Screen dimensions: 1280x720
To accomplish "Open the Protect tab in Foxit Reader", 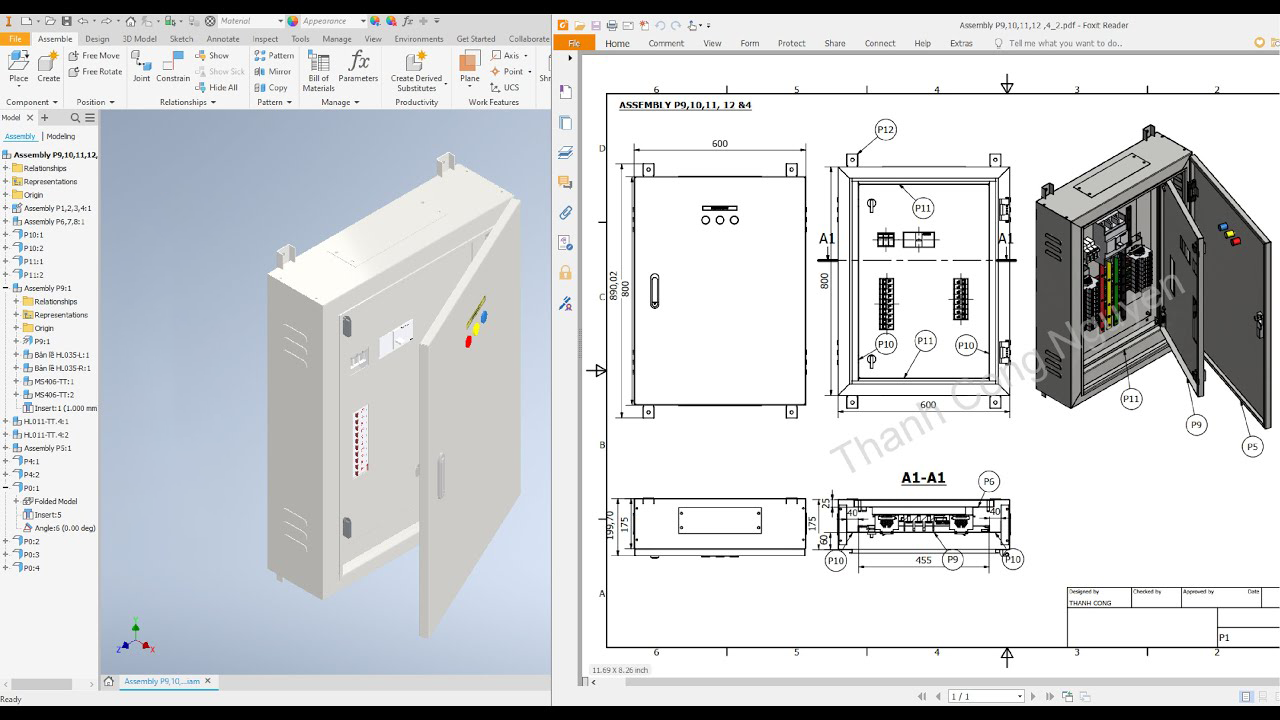I will click(791, 43).
